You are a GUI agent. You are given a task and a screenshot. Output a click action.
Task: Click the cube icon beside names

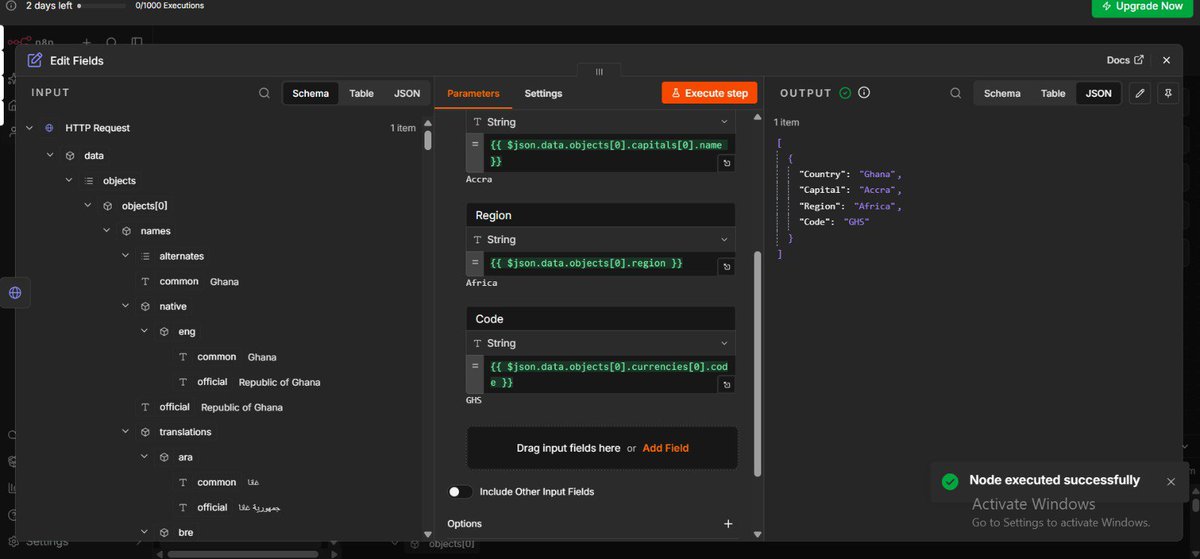coord(126,231)
